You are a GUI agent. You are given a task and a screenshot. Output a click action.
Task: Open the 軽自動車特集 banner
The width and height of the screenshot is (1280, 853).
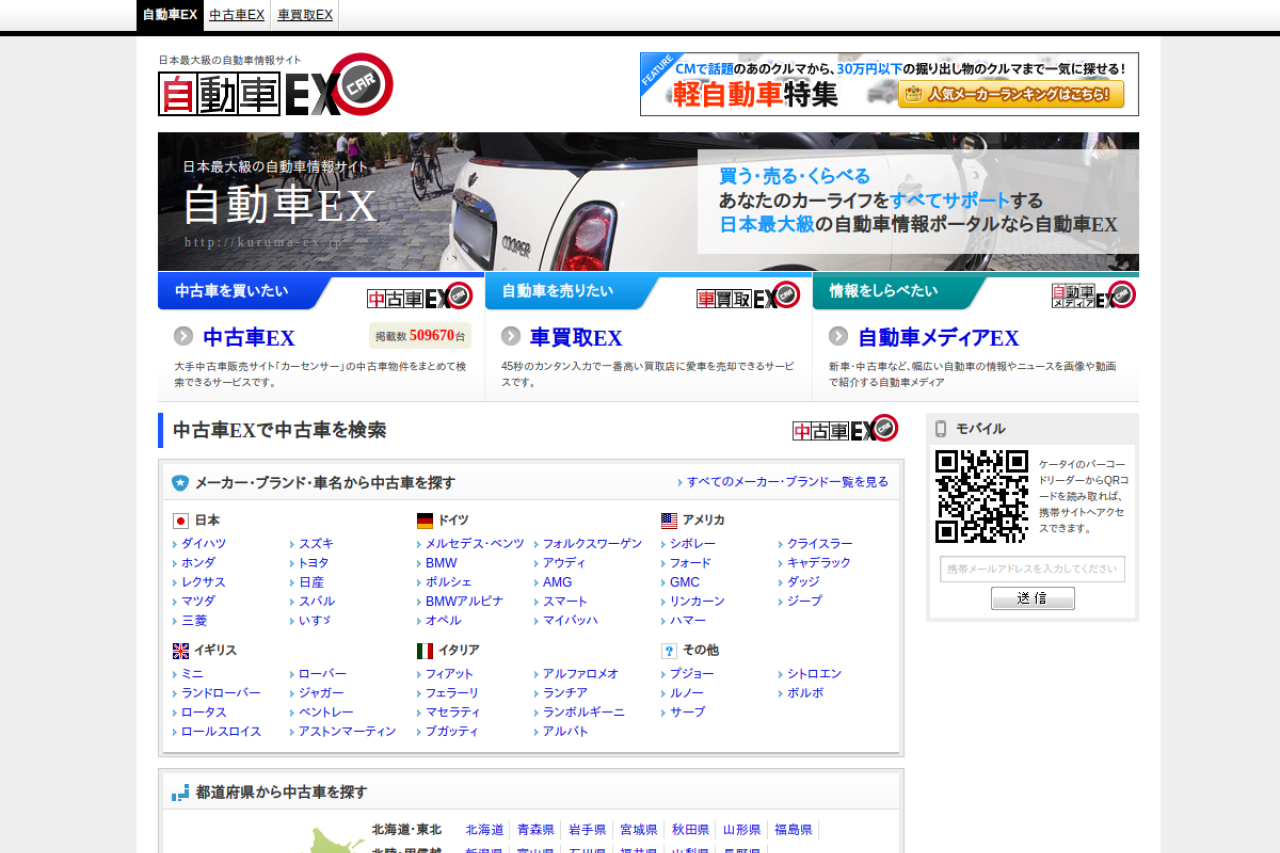[889, 84]
